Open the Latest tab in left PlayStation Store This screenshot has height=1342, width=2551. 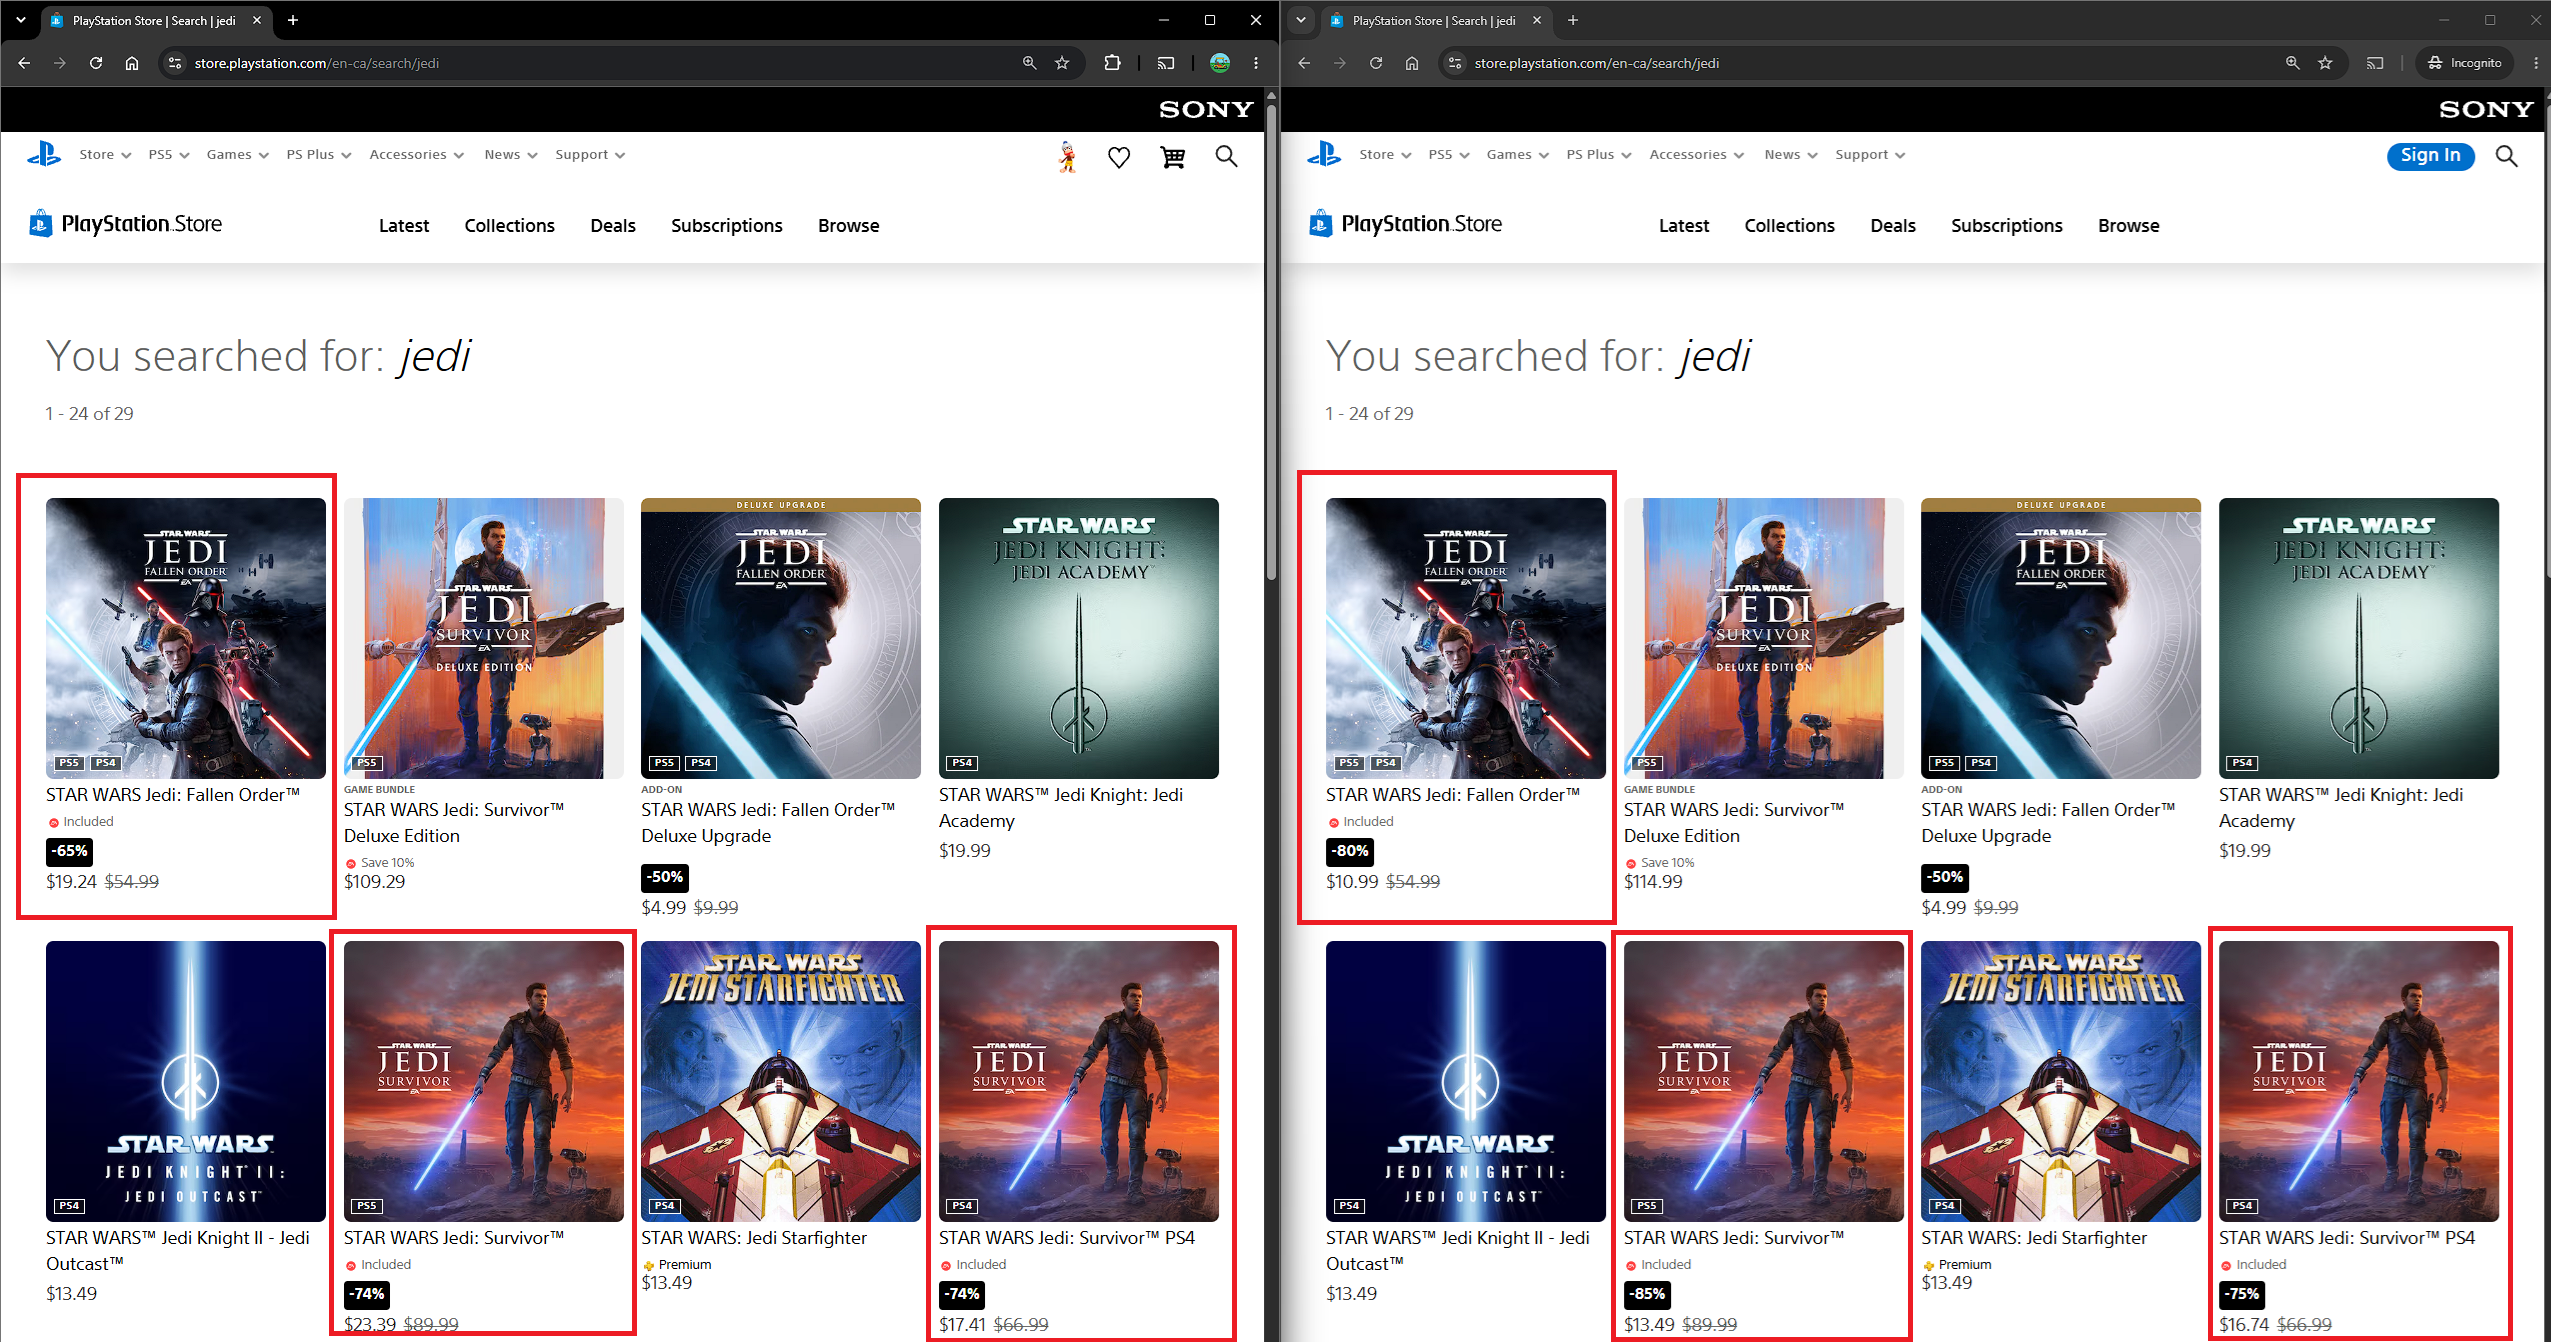coord(404,226)
